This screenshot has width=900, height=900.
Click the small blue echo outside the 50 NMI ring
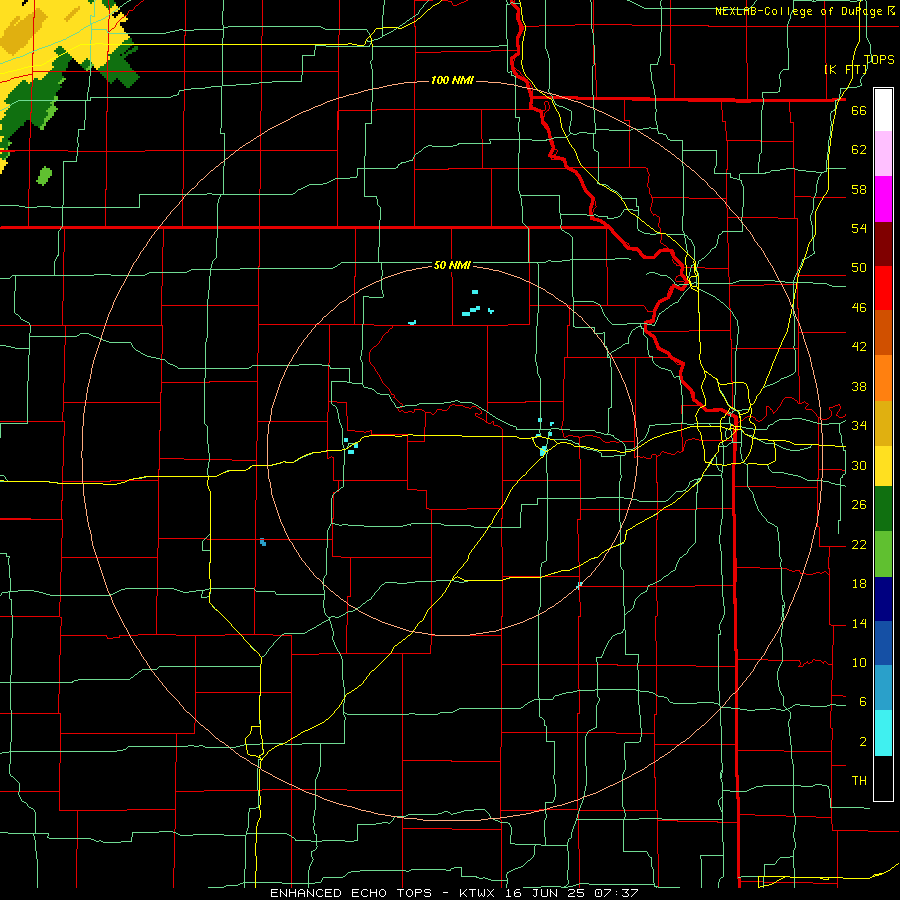pos(263,542)
